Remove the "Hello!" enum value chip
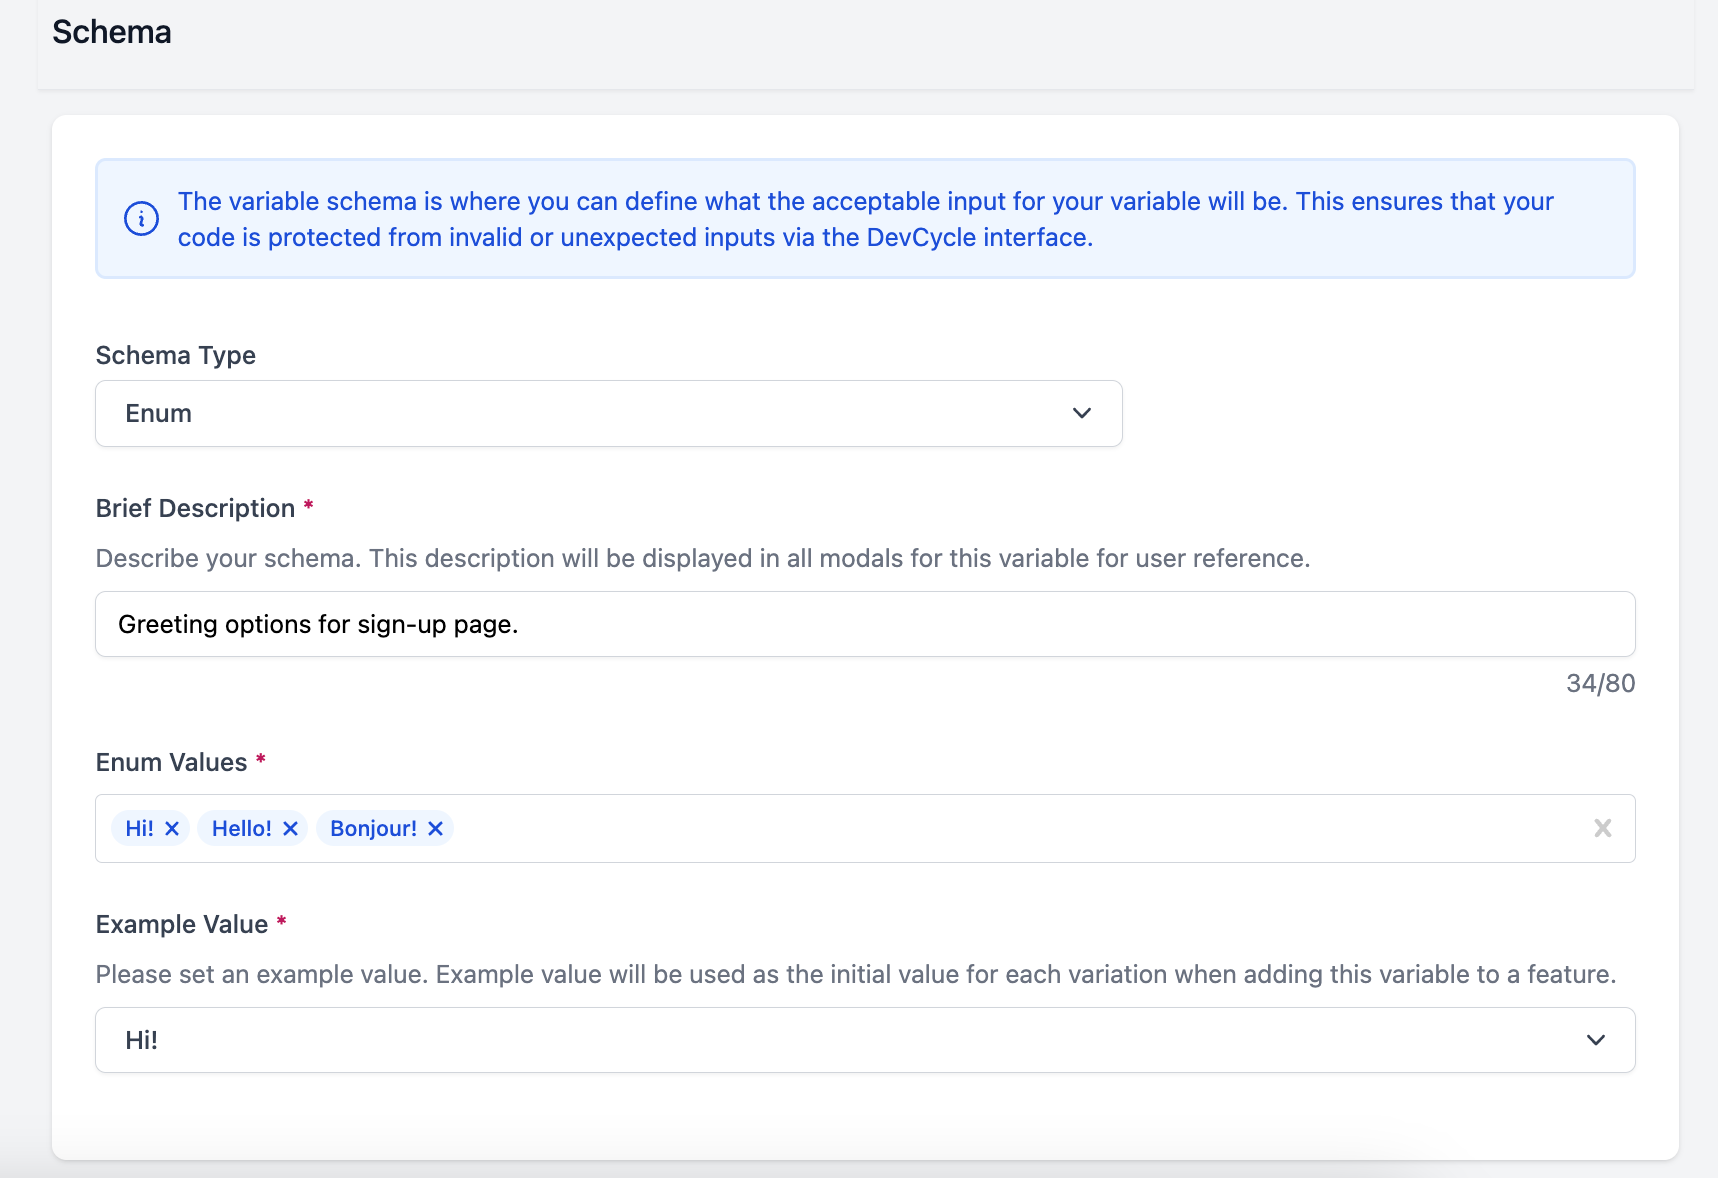1718x1178 pixels. coord(290,828)
